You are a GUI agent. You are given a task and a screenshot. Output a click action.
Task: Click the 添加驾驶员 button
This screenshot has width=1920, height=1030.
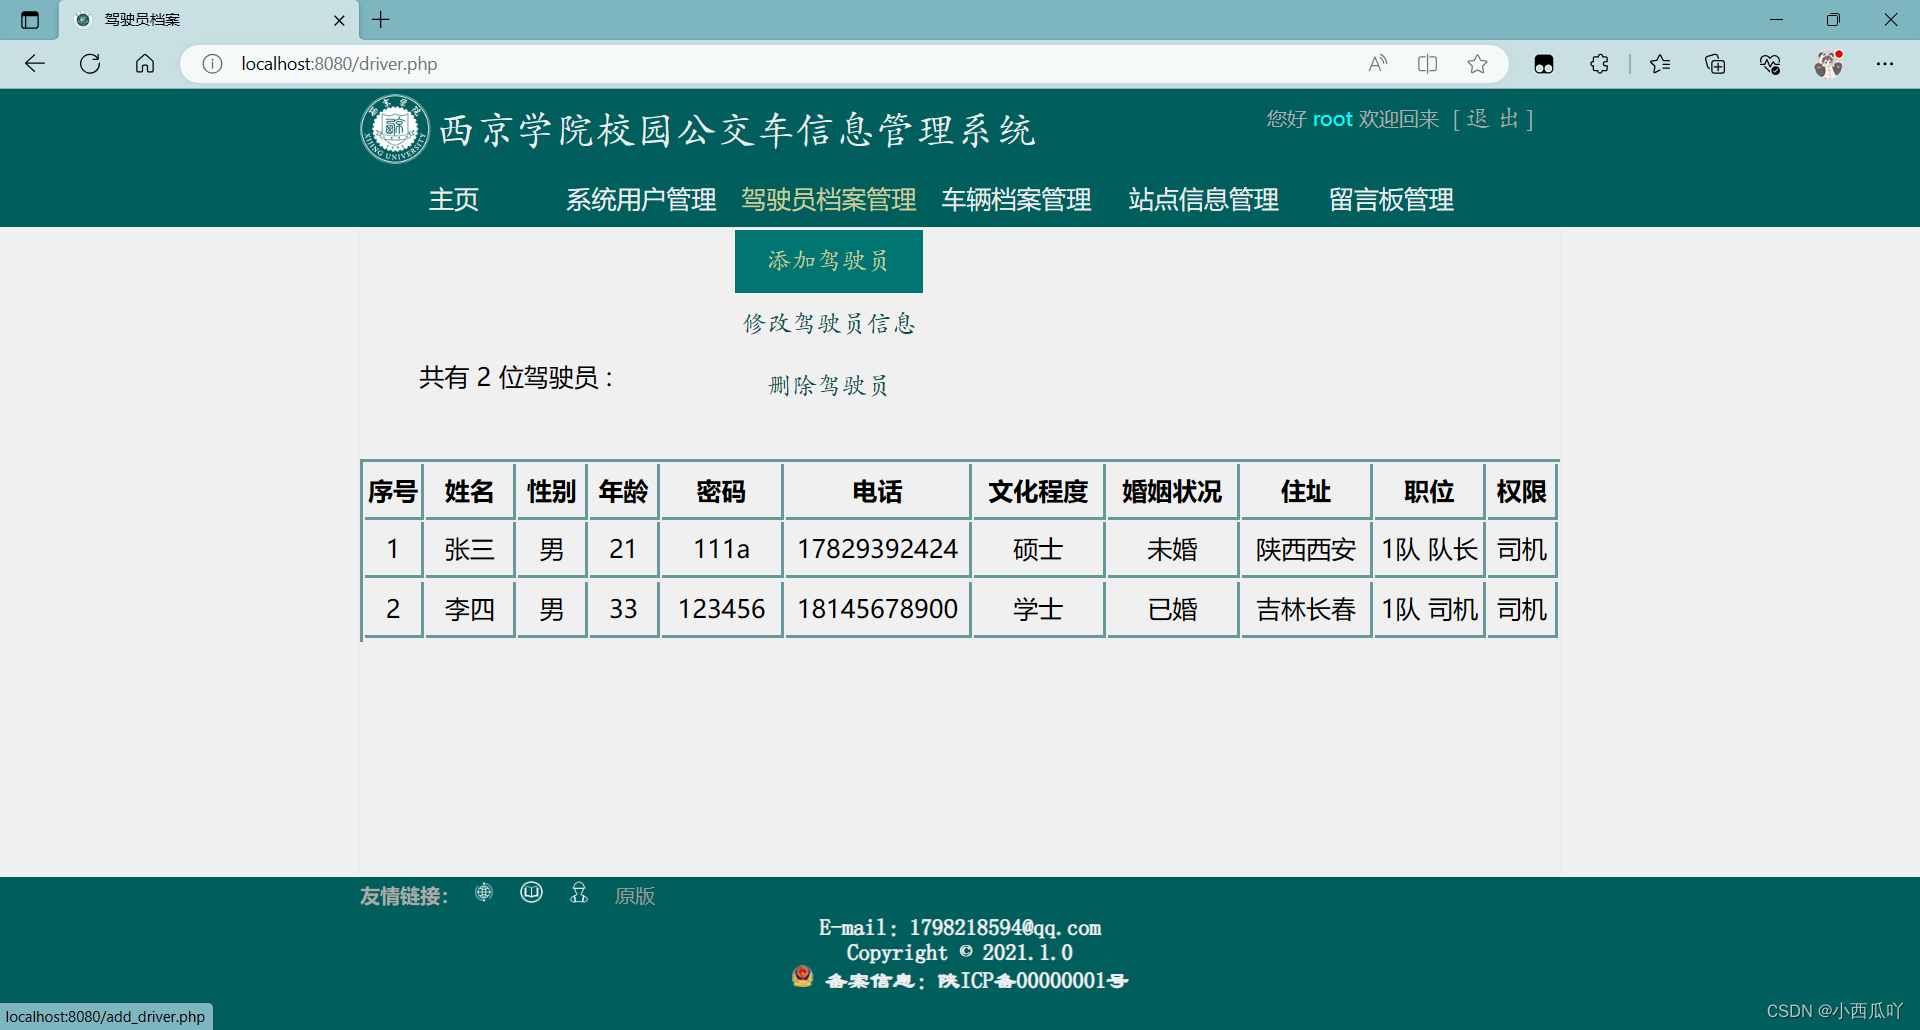pos(829,261)
